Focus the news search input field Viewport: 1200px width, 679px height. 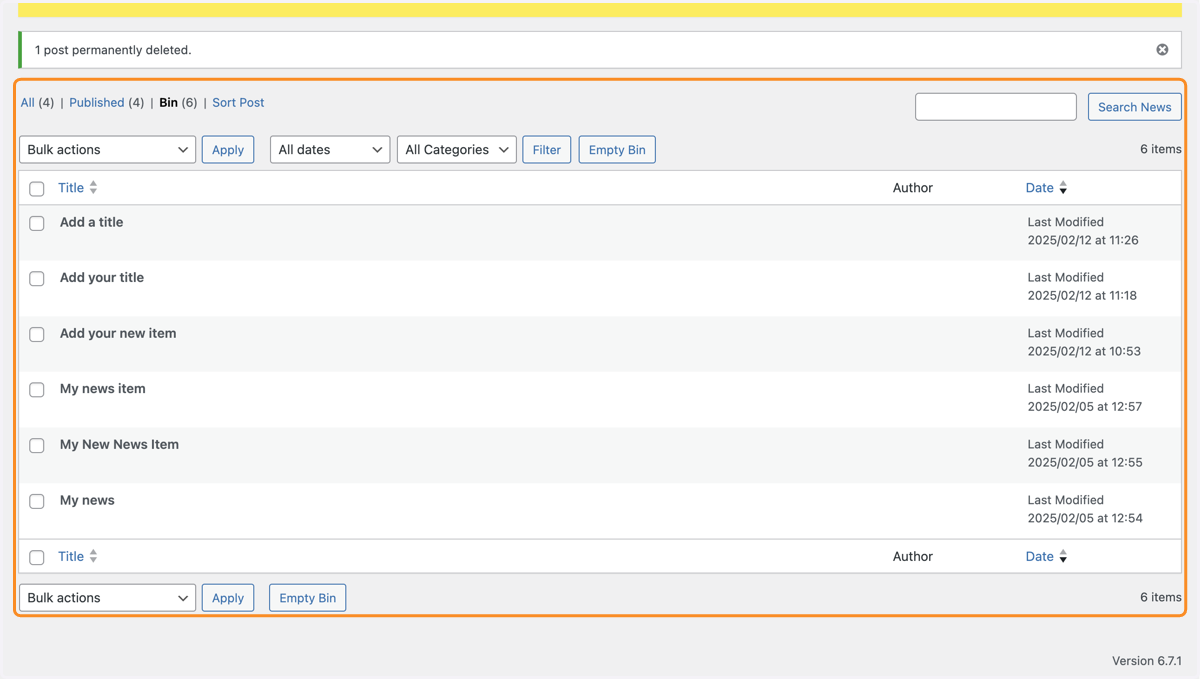(996, 107)
